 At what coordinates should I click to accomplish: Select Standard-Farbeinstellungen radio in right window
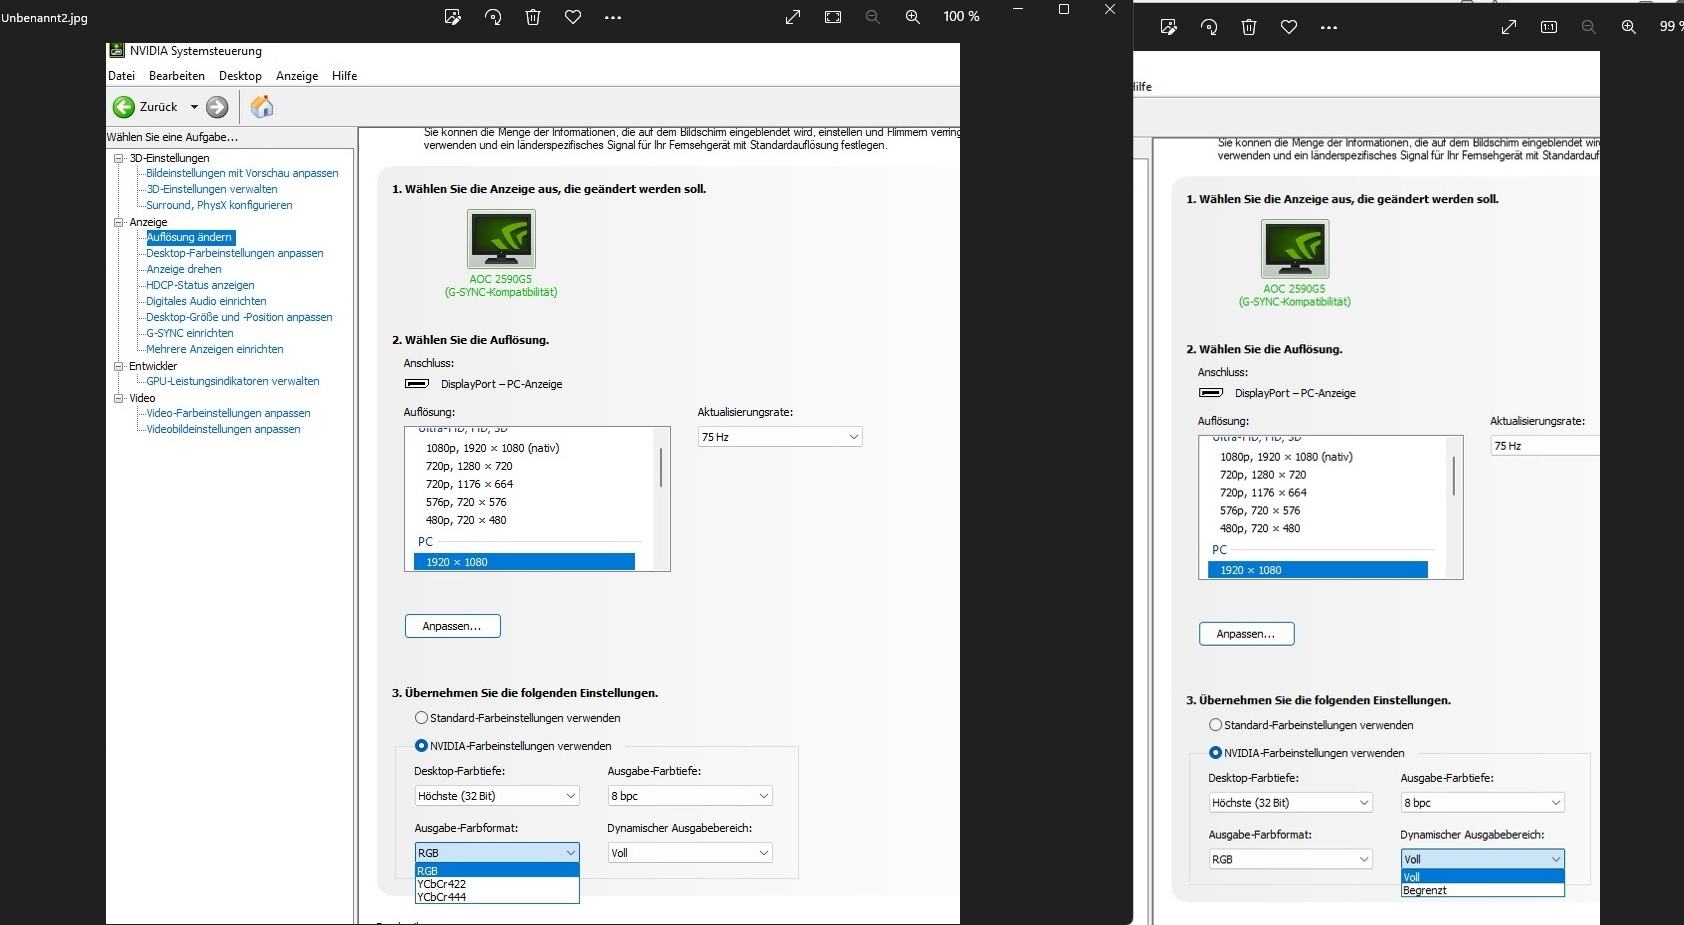(1215, 725)
